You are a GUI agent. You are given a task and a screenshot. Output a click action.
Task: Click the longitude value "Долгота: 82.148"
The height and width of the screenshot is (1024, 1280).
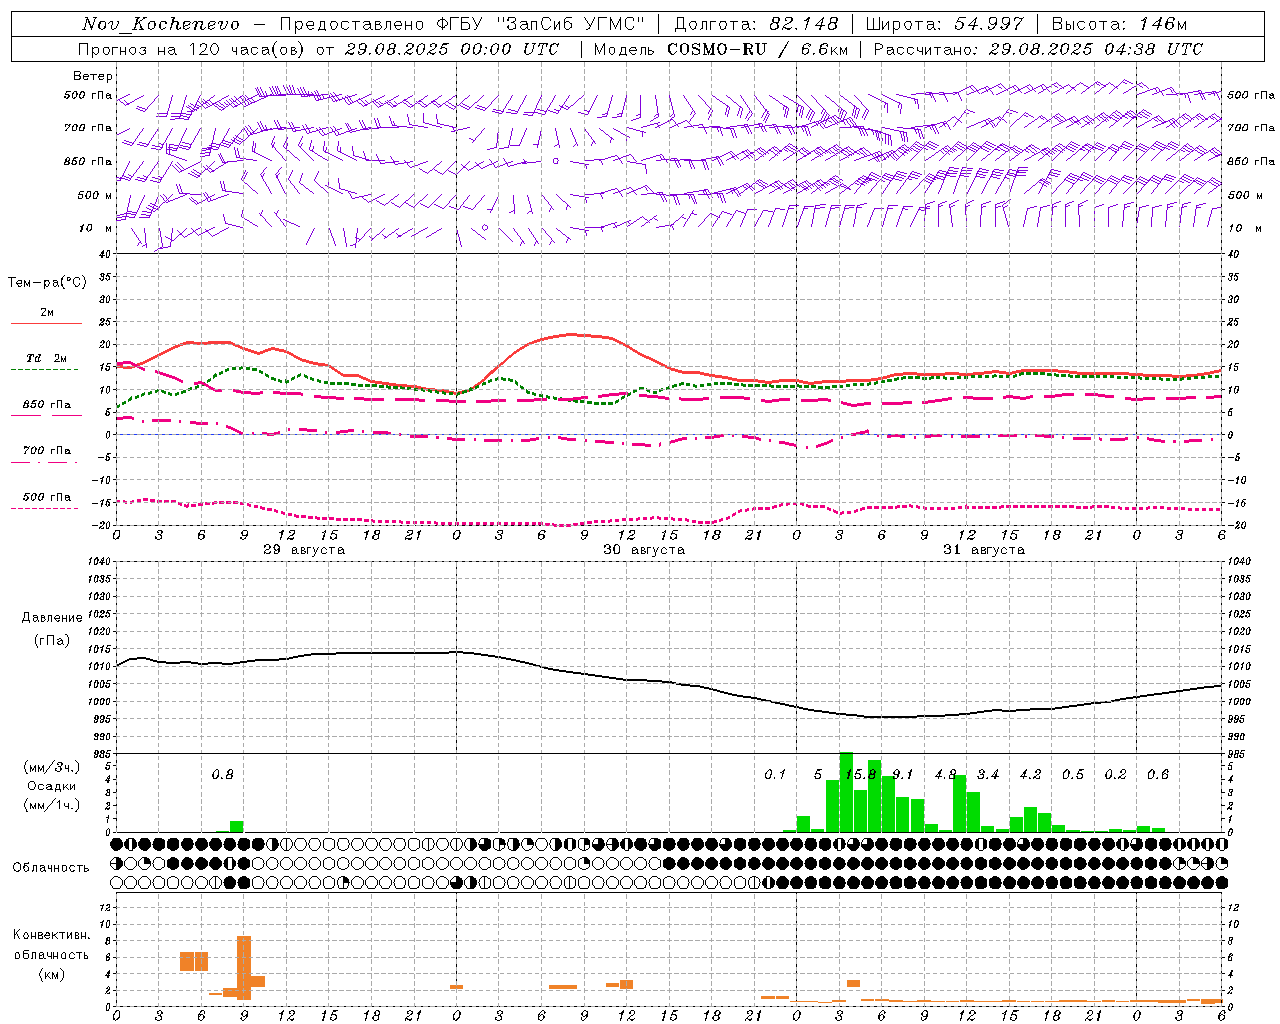(757, 24)
